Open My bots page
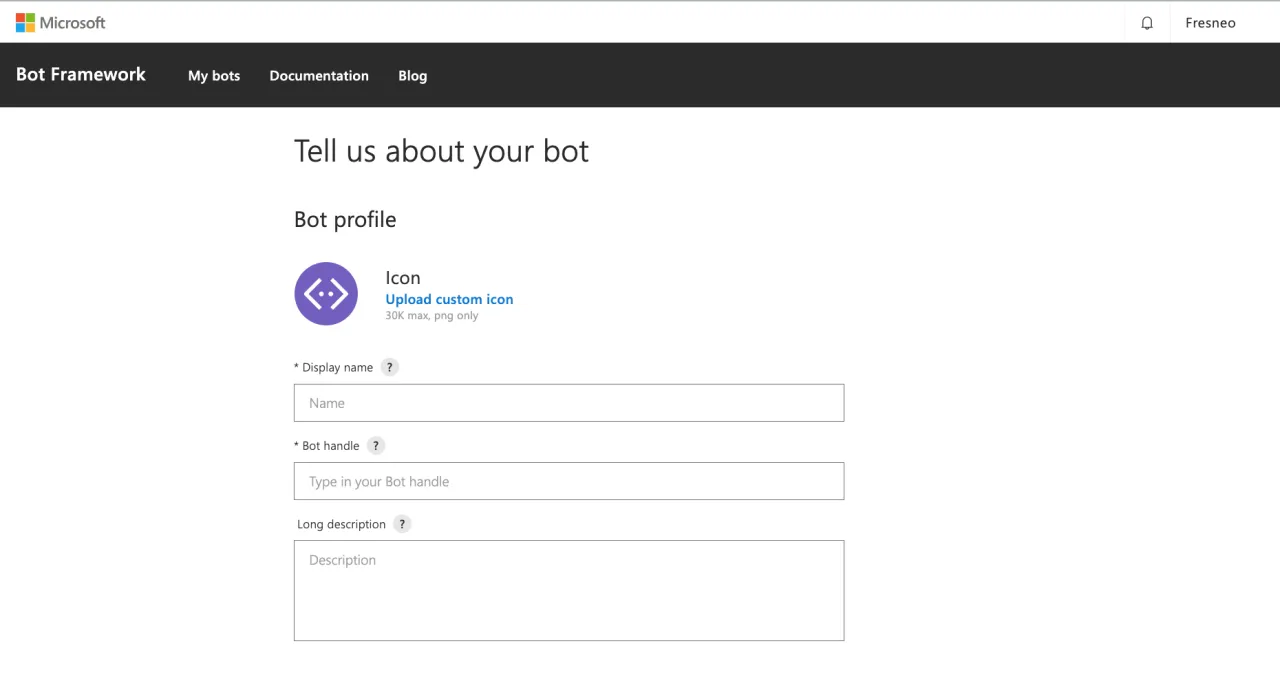 [214, 76]
